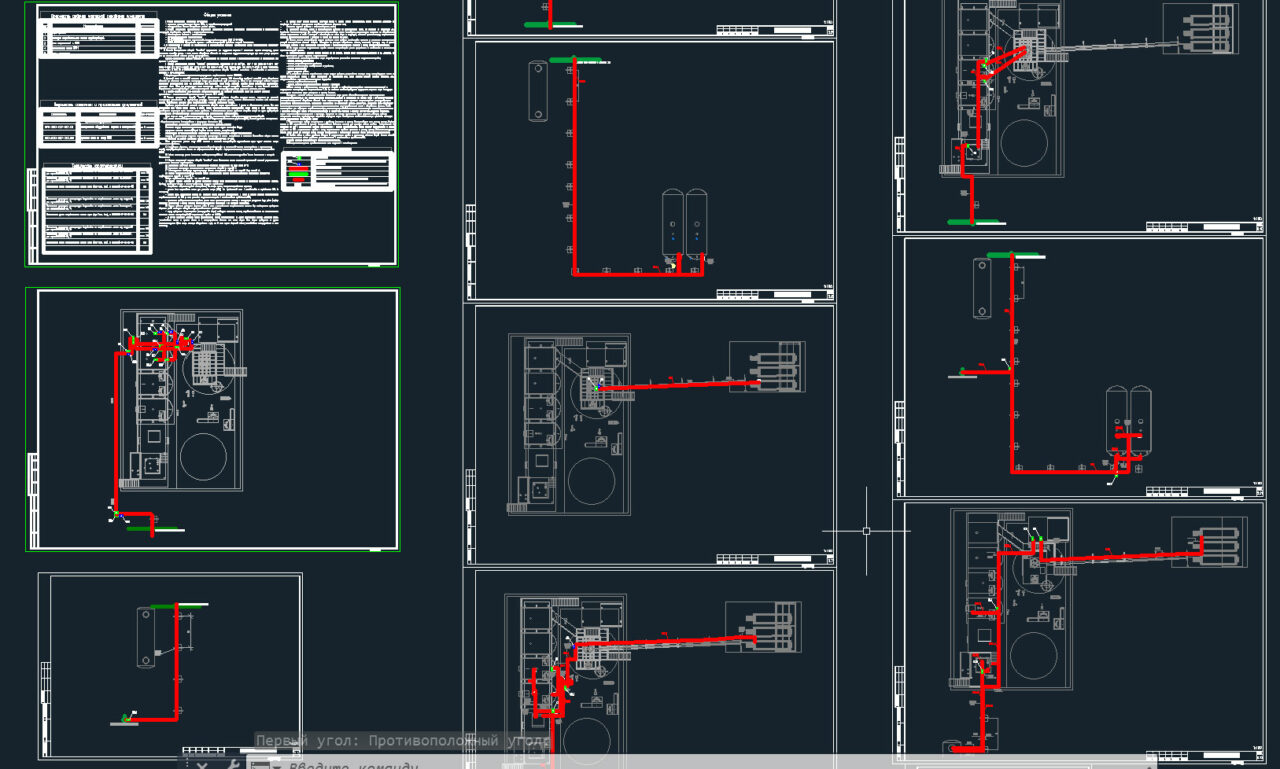Viewport: 1280px width, 769px height.
Task: Open command line customization wrench
Action: pos(233,765)
